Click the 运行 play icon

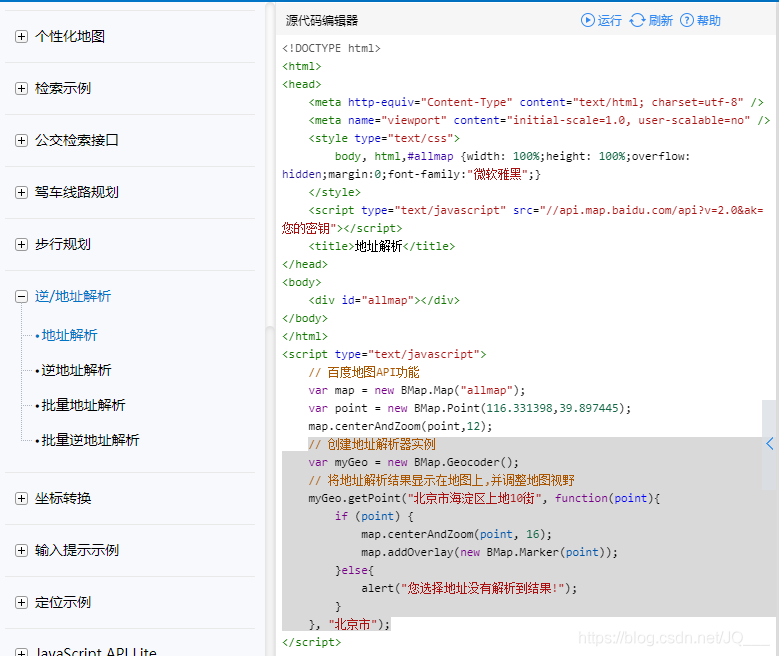588,20
